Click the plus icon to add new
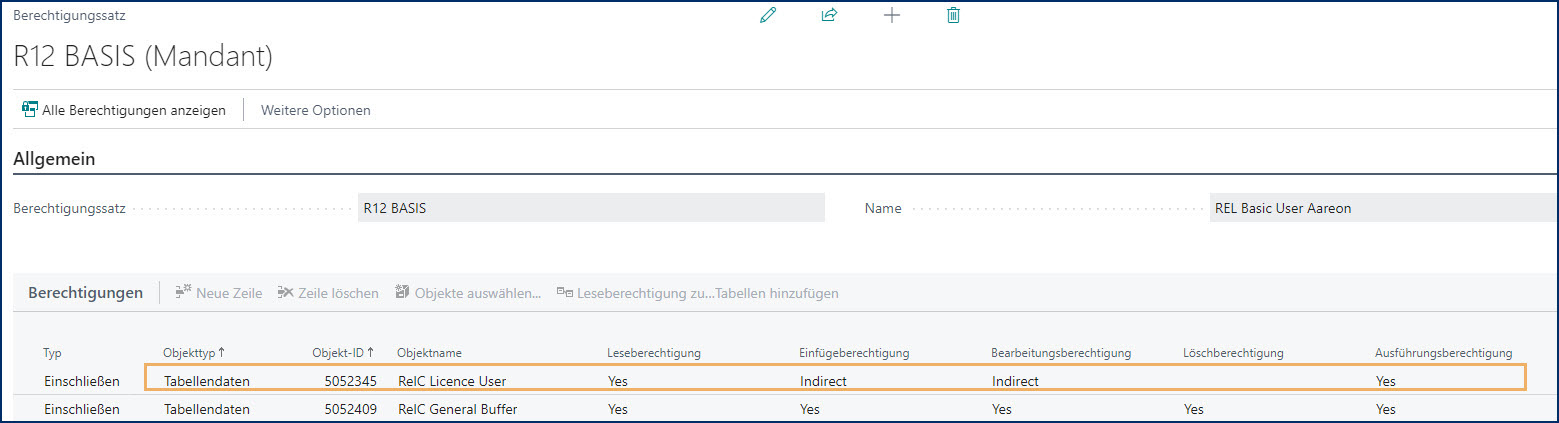This screenshot has width=1559, height=423. (892, 15)
